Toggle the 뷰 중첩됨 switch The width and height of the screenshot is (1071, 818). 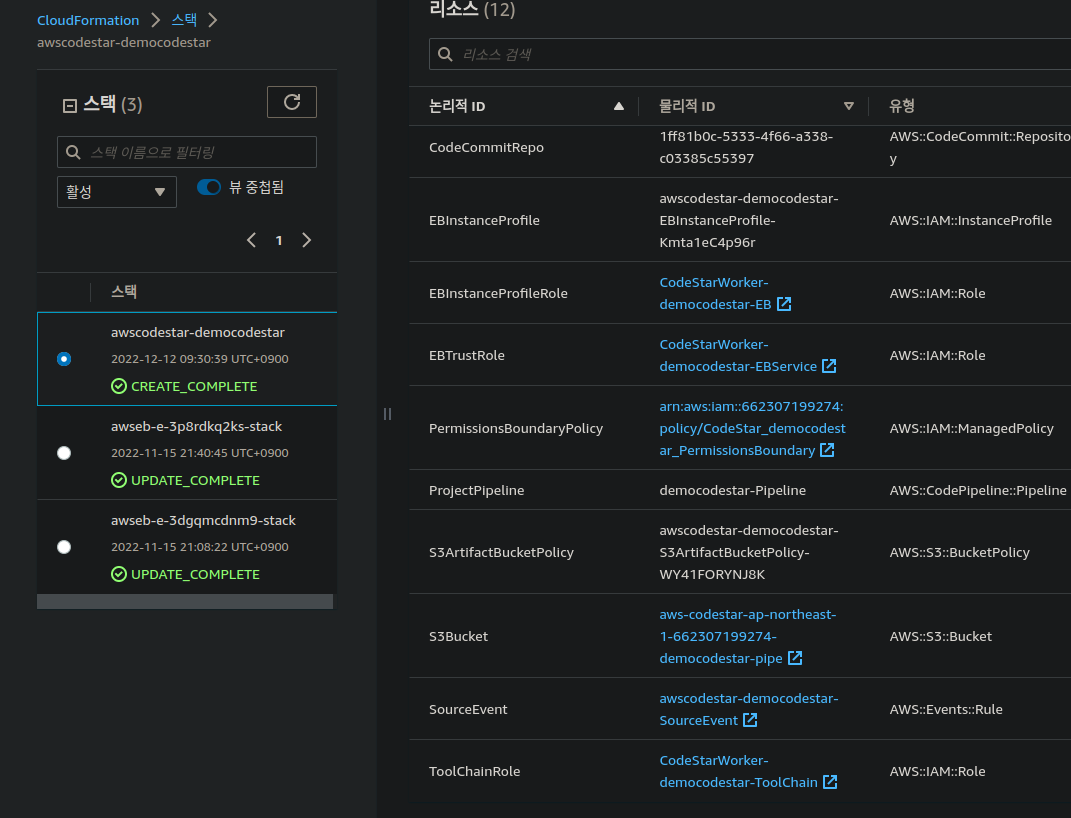pyautogui.click(x=209, y=187)
